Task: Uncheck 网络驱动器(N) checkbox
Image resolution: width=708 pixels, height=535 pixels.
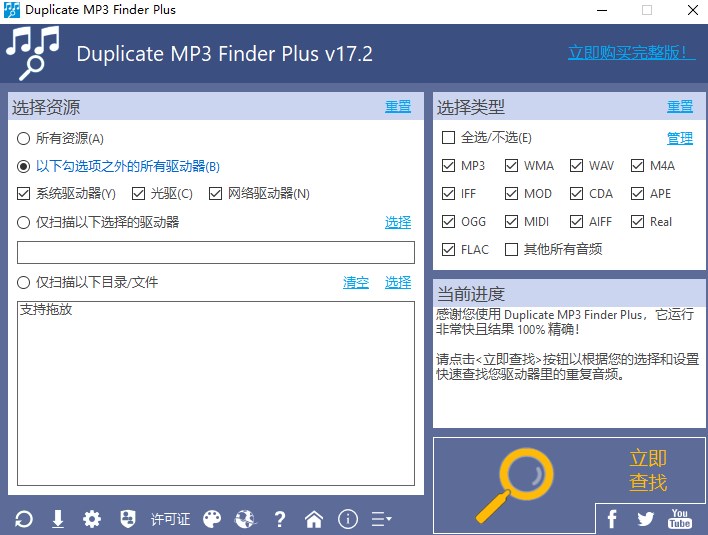Action: pos(215,194)
